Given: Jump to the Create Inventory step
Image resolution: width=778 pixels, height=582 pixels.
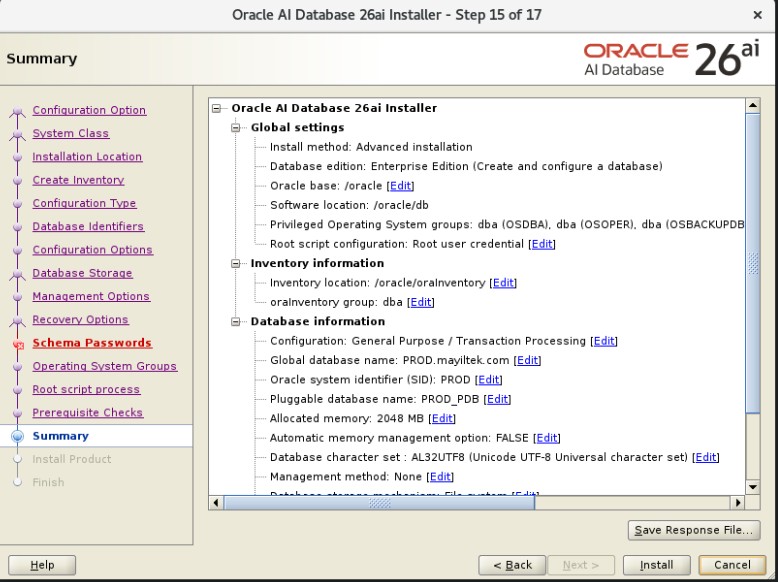Looking at the screenshot, I should click(x=78, y=180).
